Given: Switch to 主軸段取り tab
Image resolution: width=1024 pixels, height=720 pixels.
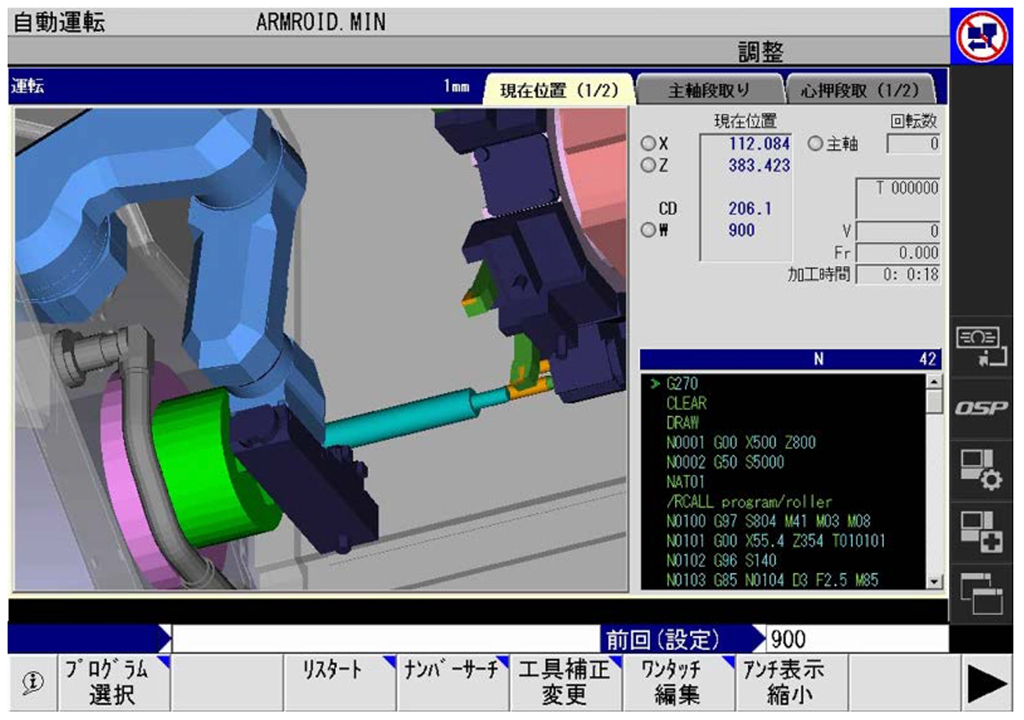Looking at the screenshot, I should pos(709,90).
